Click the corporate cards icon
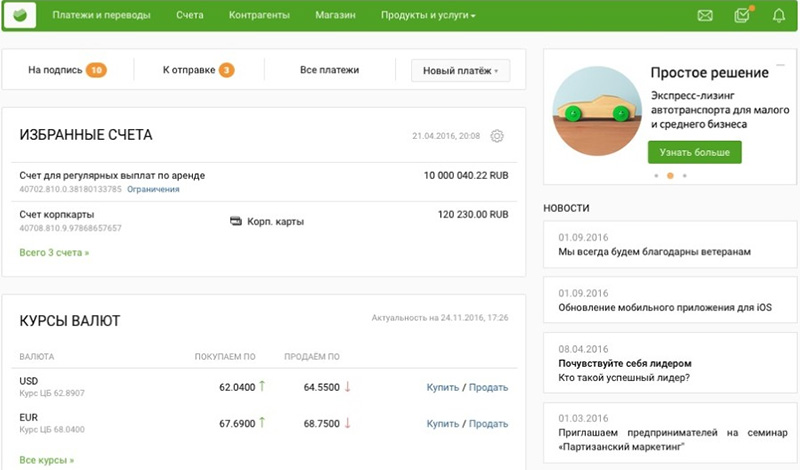Viewport: 800px width, 470px height. pyautogui.click(x=236, y=221)
